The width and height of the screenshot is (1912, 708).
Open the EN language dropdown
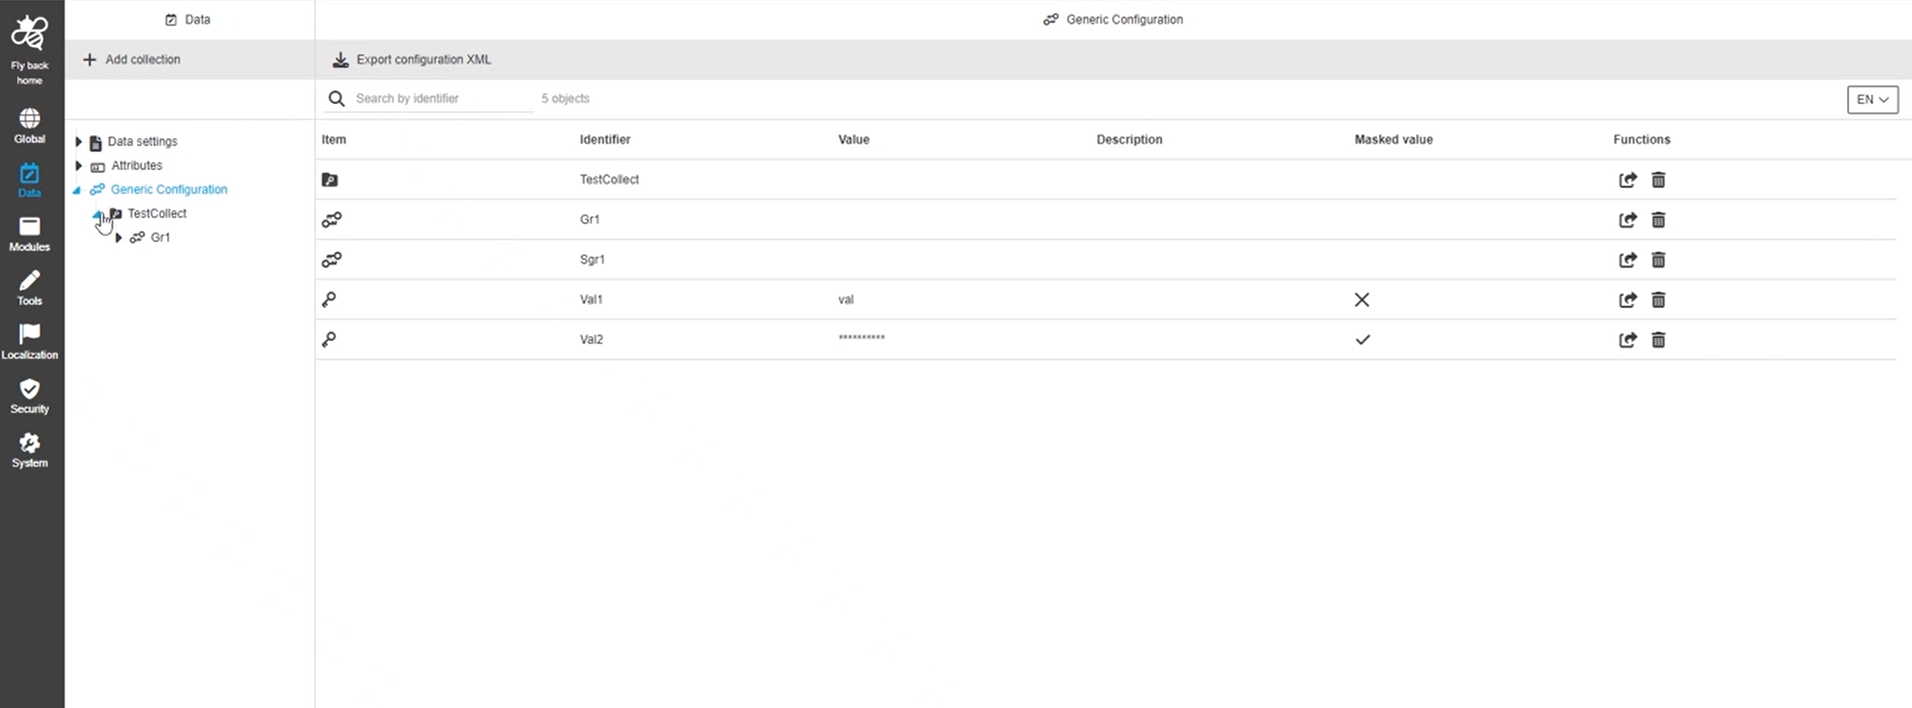1871,99
